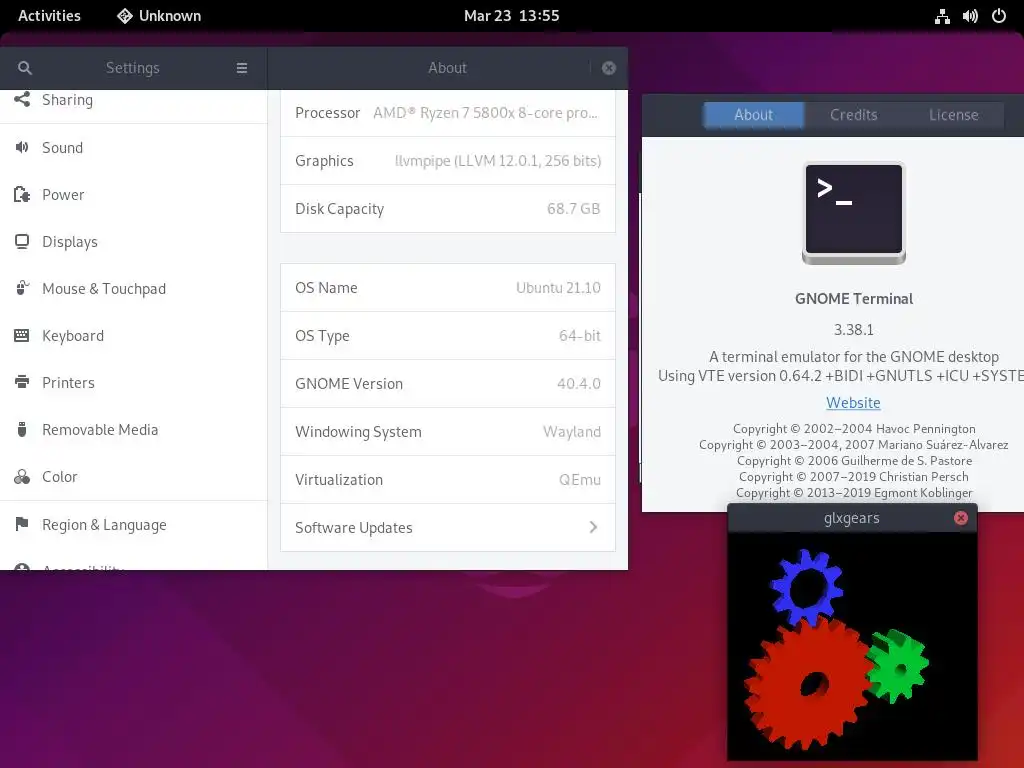
Task: Select Displays settings panel
Action: (x=133, y=242)
